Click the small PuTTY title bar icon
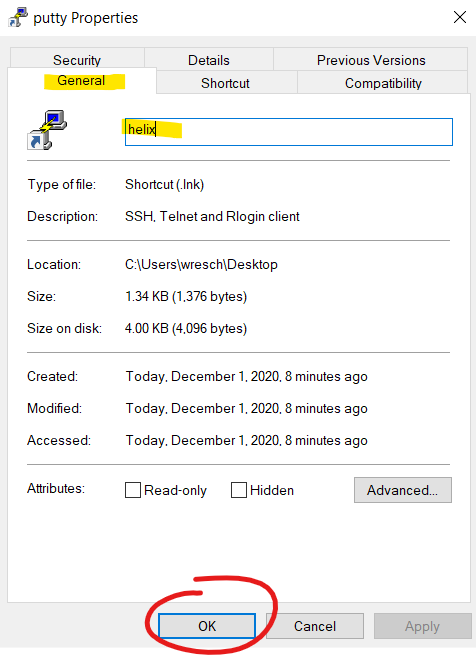 [18, 17]
